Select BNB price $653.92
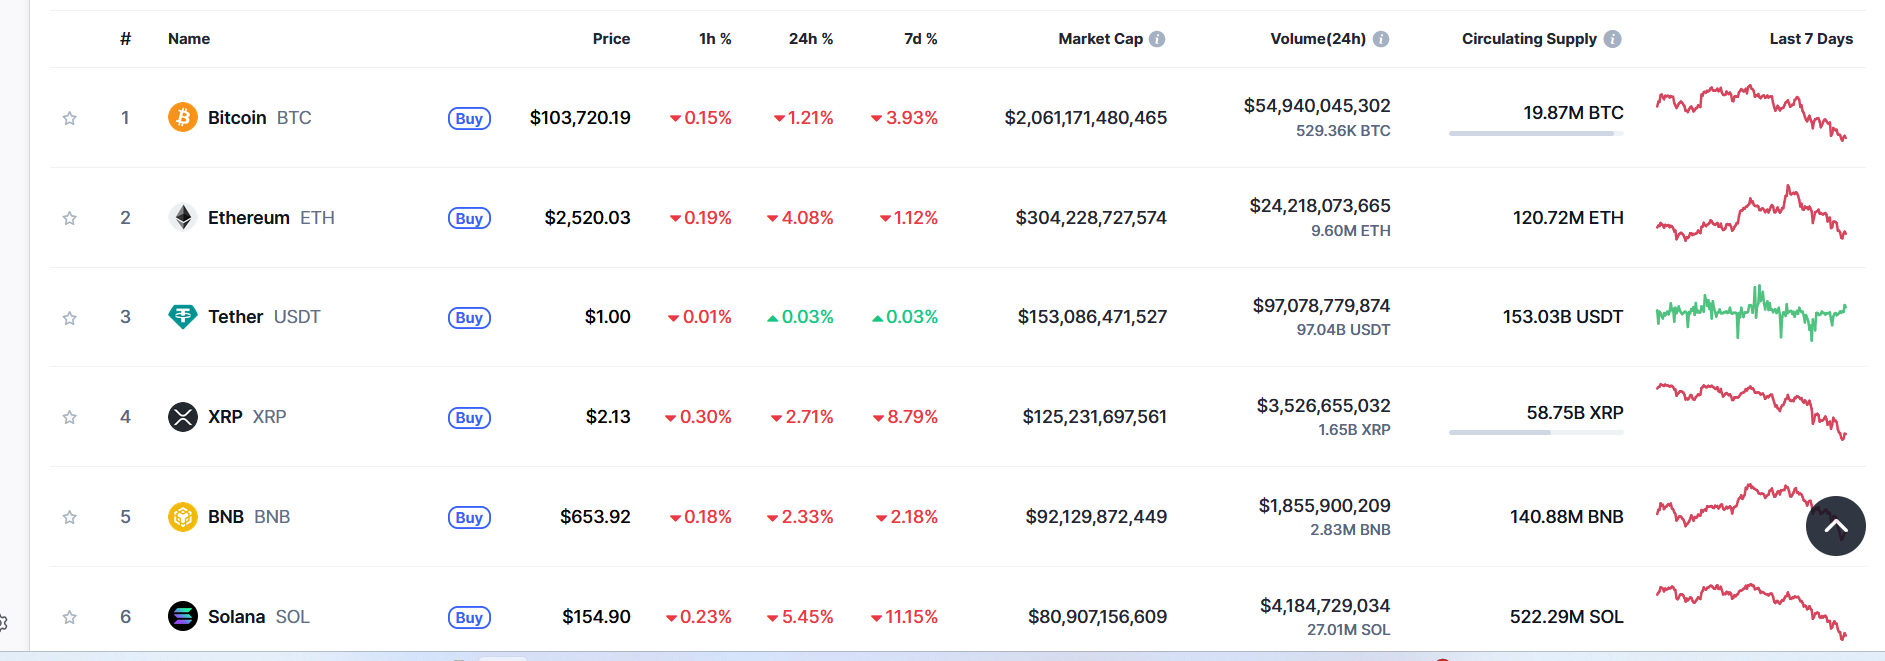The width and height of the screenshot is (1885, 661). [x=595, y=517]
